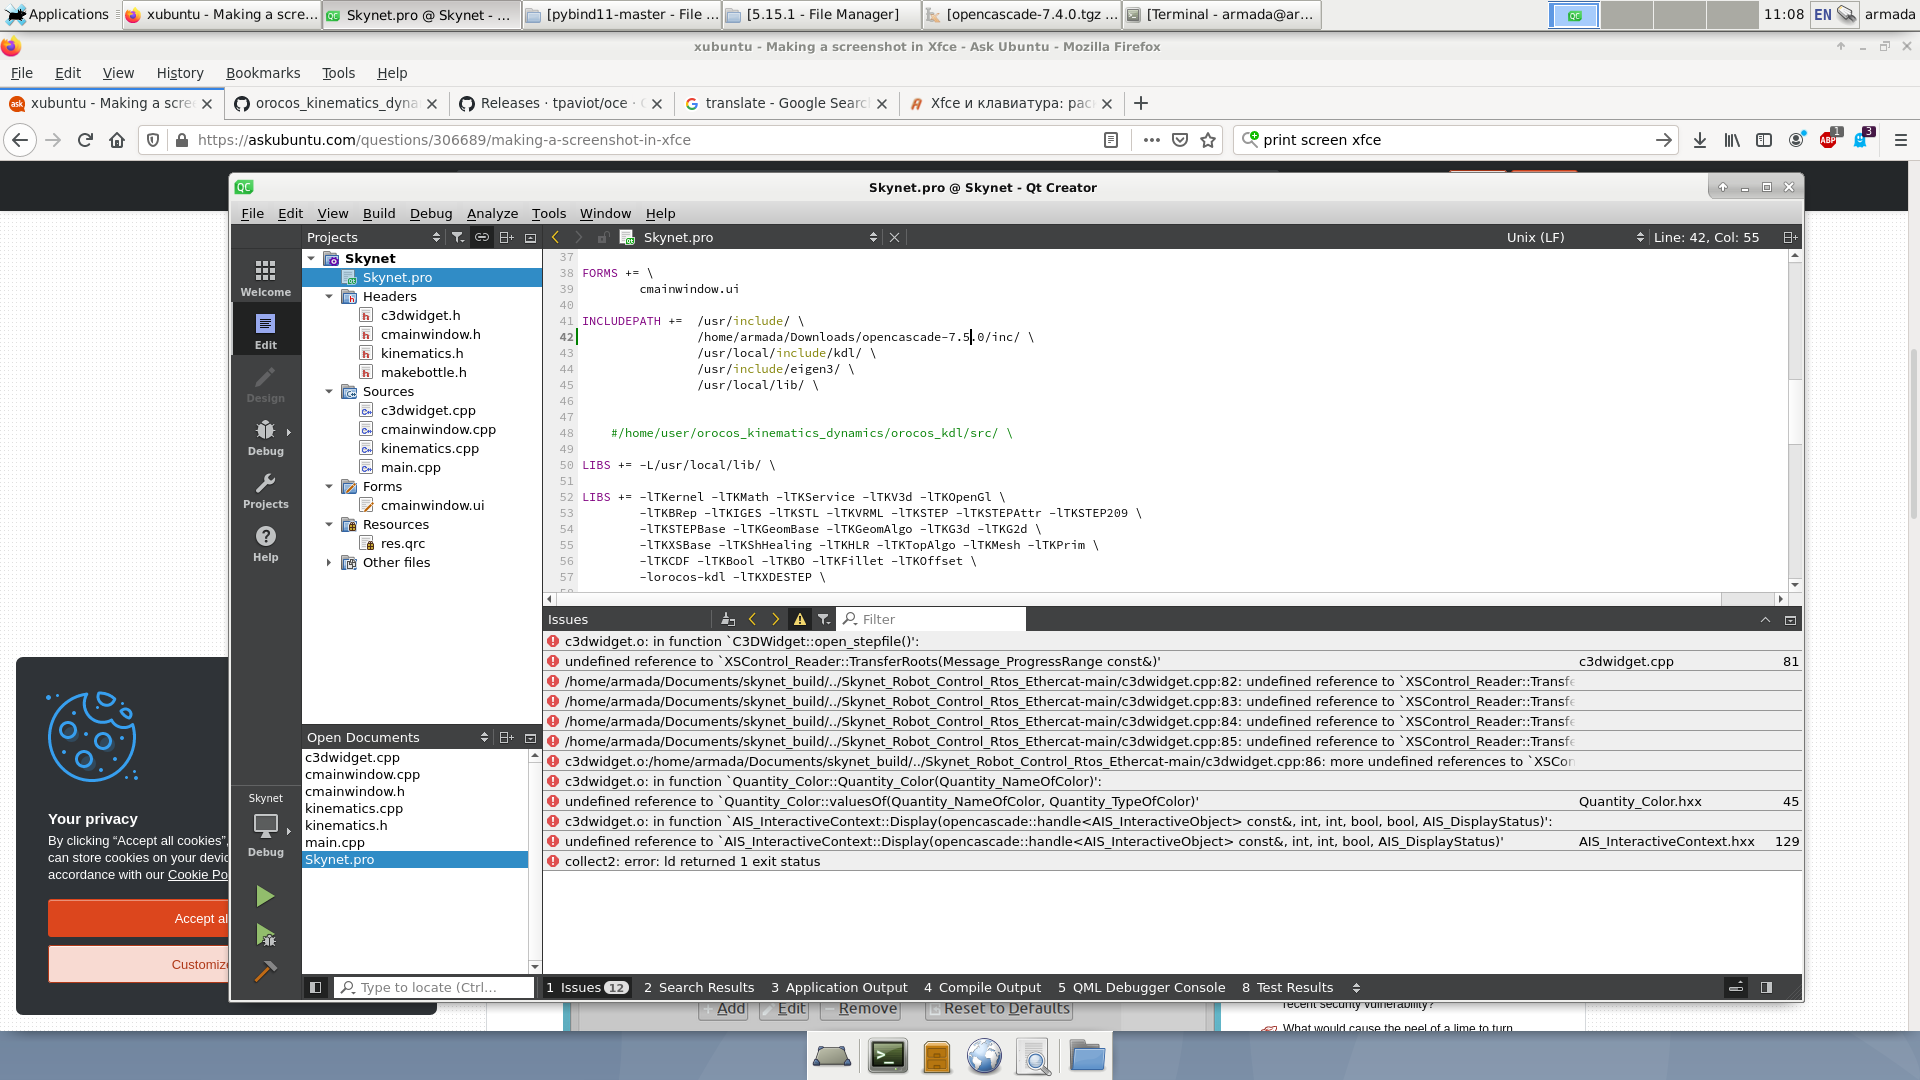Toggle progress details button in status bar
This screenshot has height=1080, width=1920.
pyautogui.click(x=1736, y=987)
